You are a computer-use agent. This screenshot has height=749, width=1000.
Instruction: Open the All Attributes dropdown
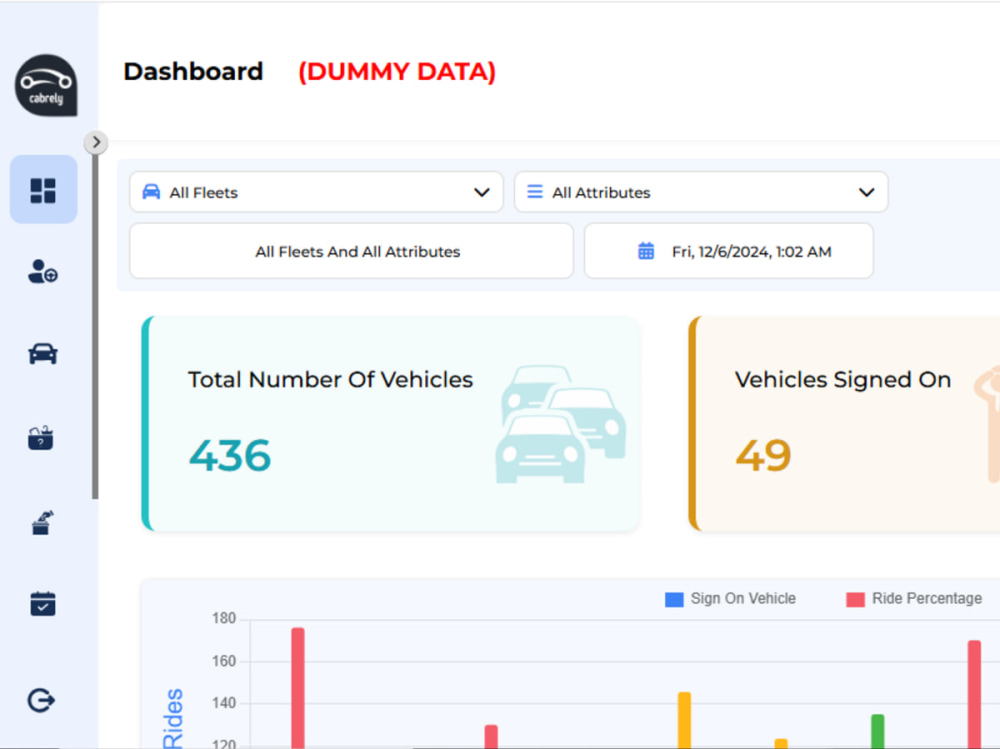tap(701, 192)
